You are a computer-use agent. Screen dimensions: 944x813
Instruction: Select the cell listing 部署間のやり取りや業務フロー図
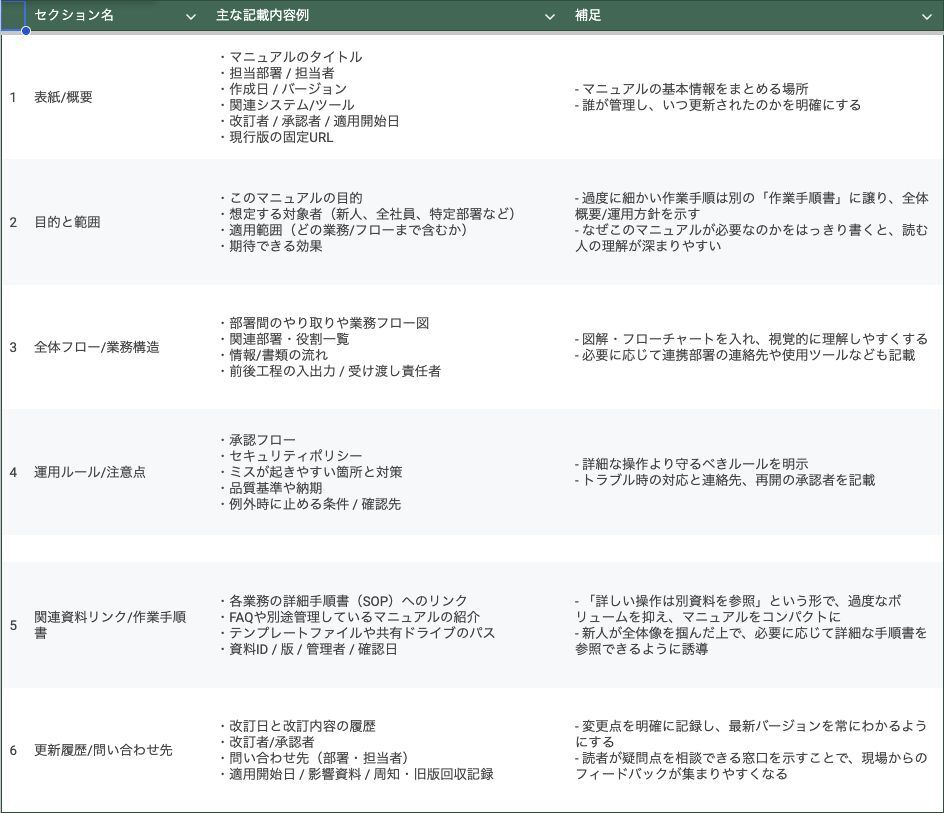(387, 347)
